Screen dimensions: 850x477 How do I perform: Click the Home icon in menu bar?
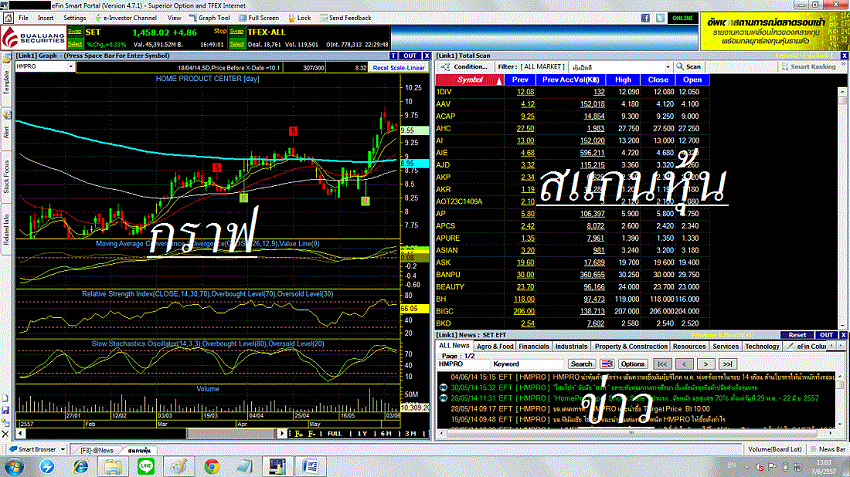pos(9,18)
